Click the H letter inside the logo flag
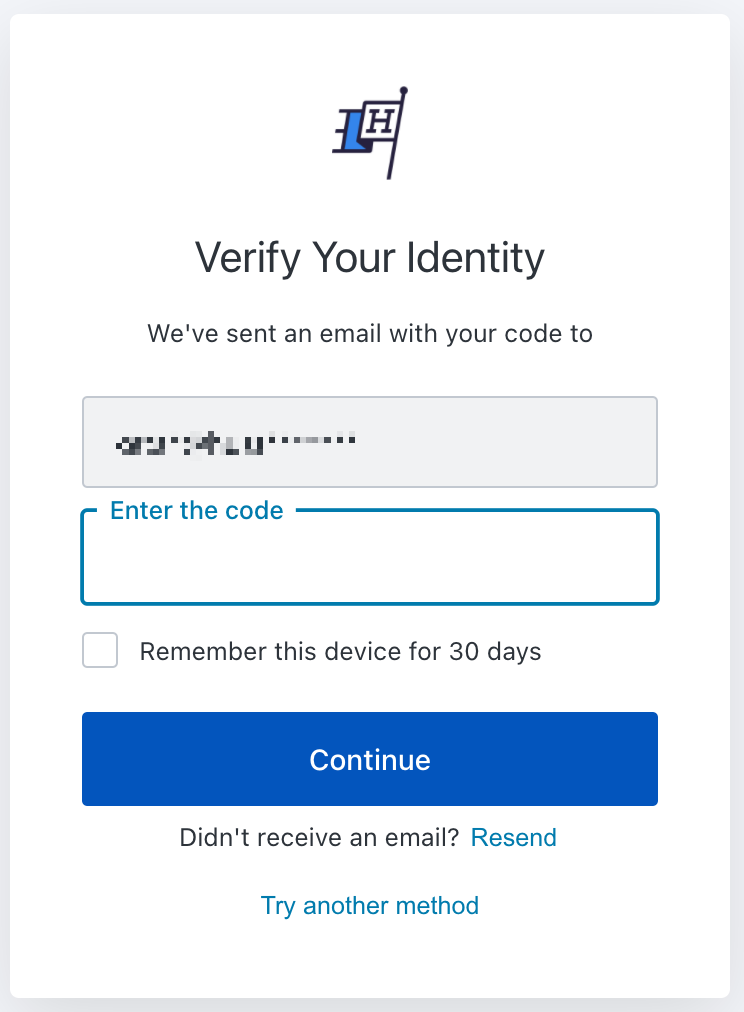Image resolution: width=744 pixels, height=1012 pixels. click(381, 120)
